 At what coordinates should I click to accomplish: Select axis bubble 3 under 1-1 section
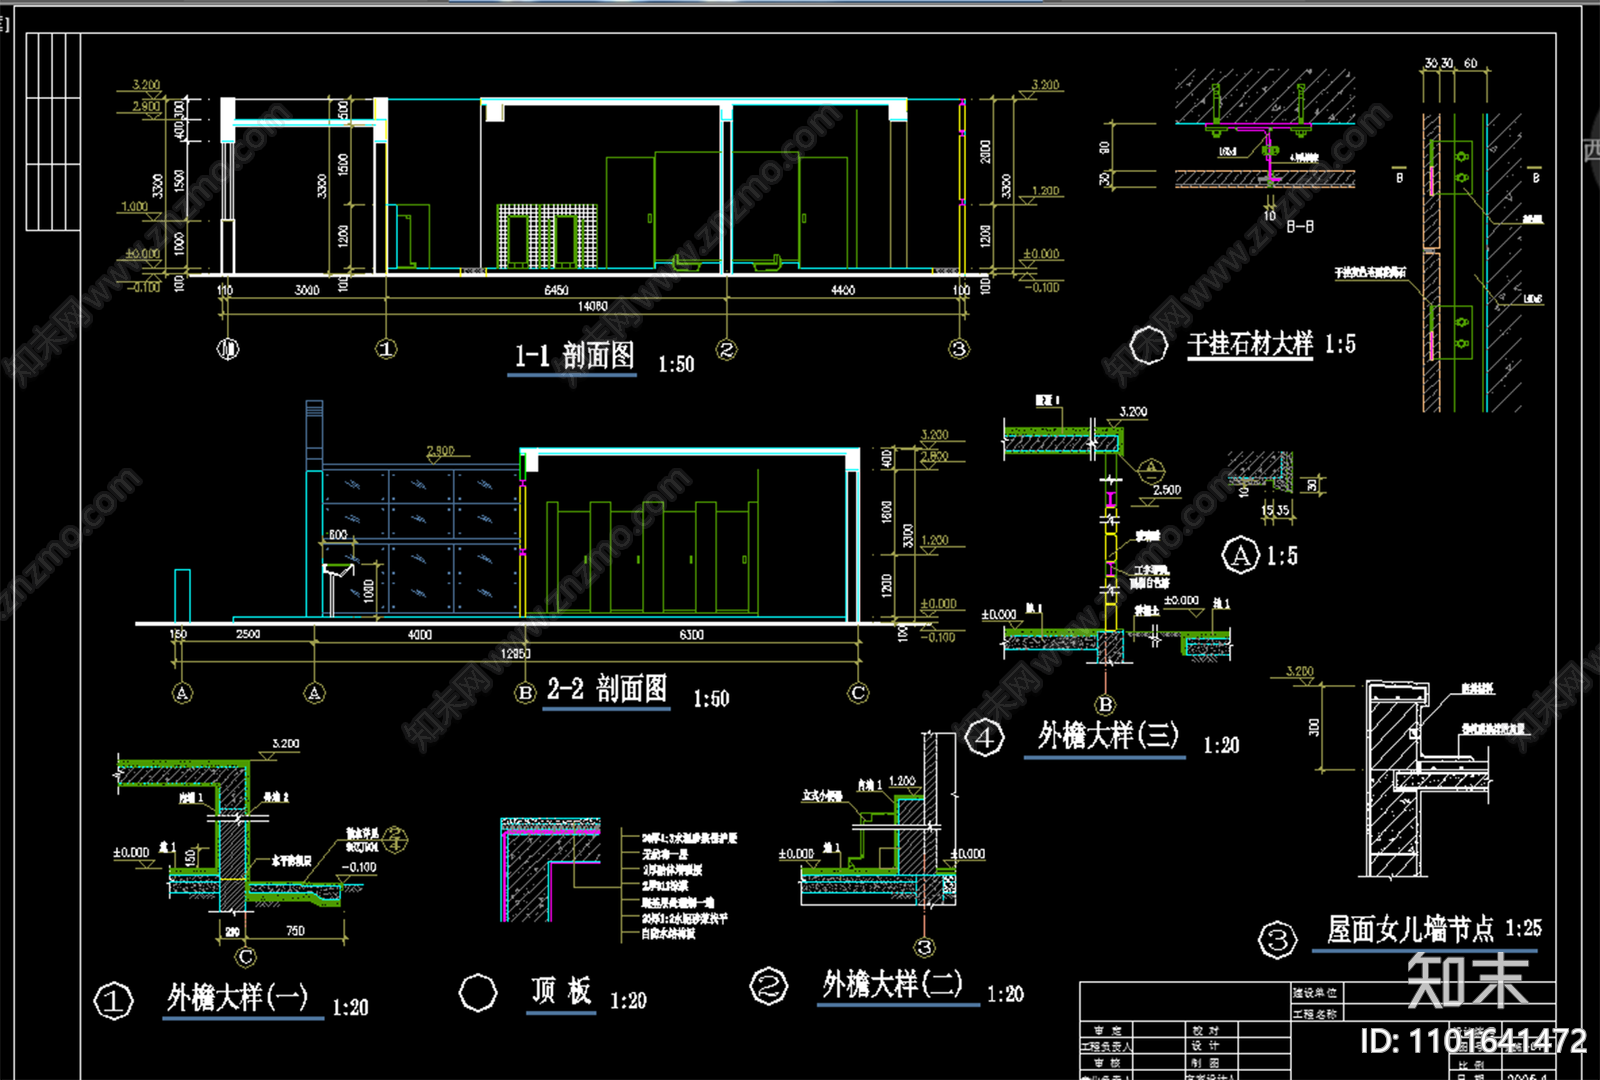pos(959,349)
